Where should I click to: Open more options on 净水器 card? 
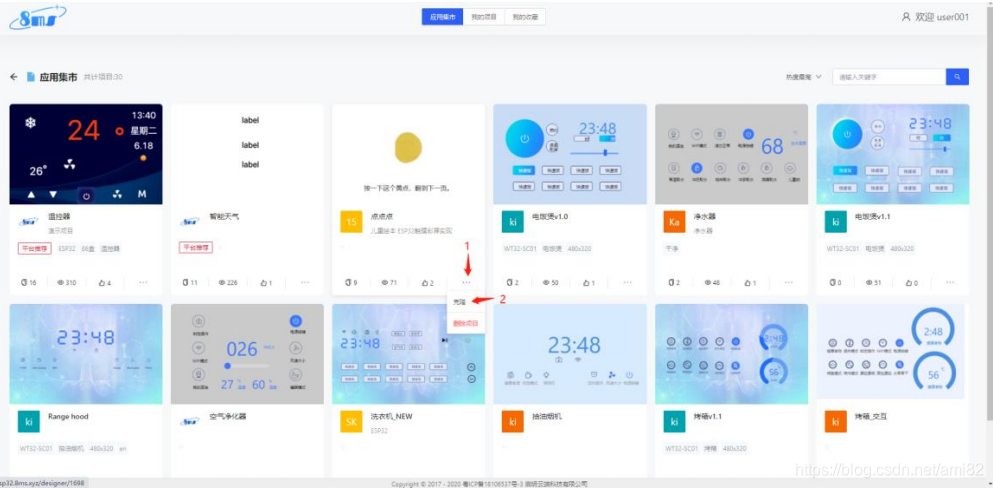[789, 282]
